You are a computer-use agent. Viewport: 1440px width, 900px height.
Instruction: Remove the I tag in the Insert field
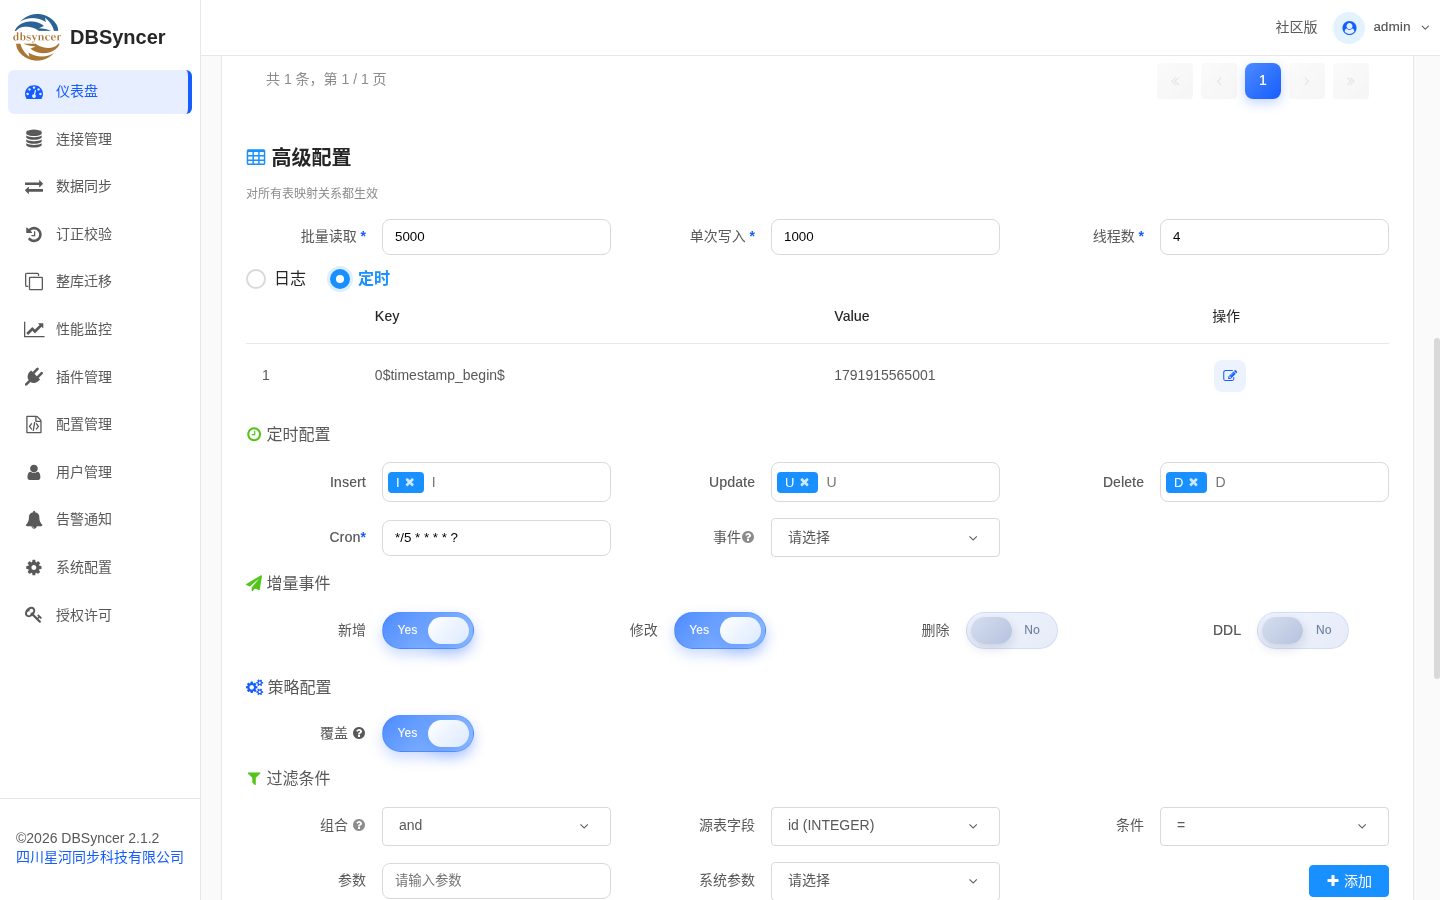pyautogui.click(x=410, y=482)
